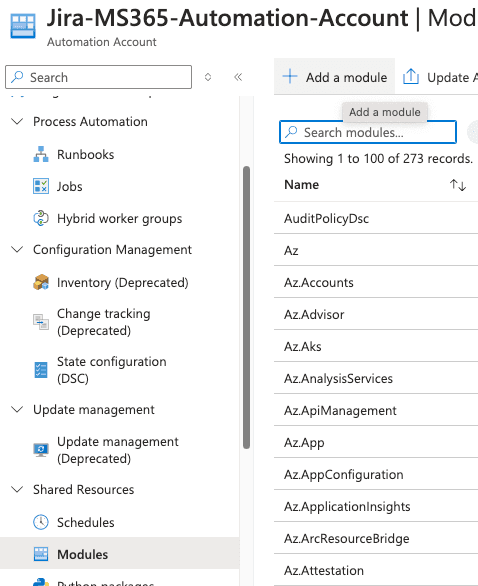Image resolution: width=478 pixels, height=586 pixels.
Task: Click the Jira-MS365-Automation-Account title
Action: tap(227, 18)
